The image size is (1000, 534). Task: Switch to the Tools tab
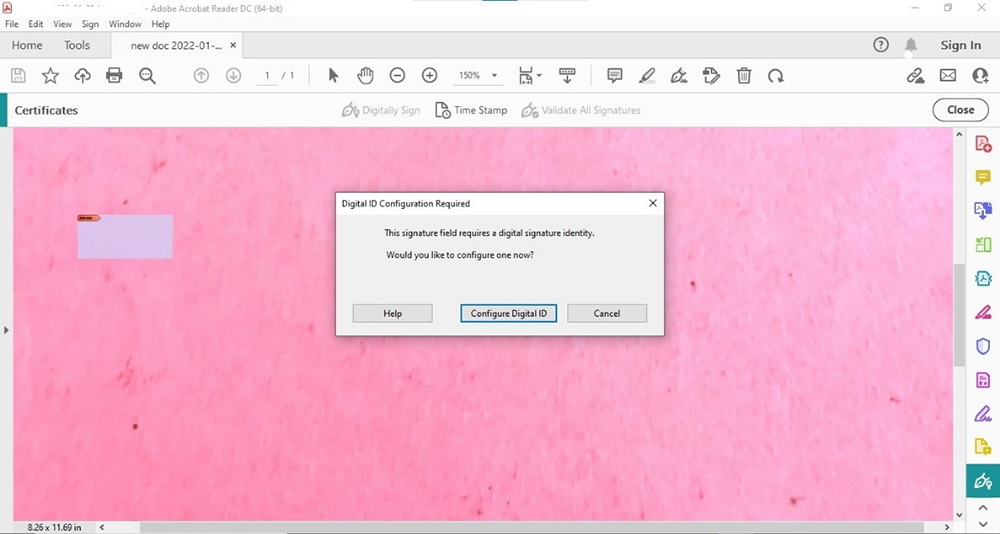(77, 45)
